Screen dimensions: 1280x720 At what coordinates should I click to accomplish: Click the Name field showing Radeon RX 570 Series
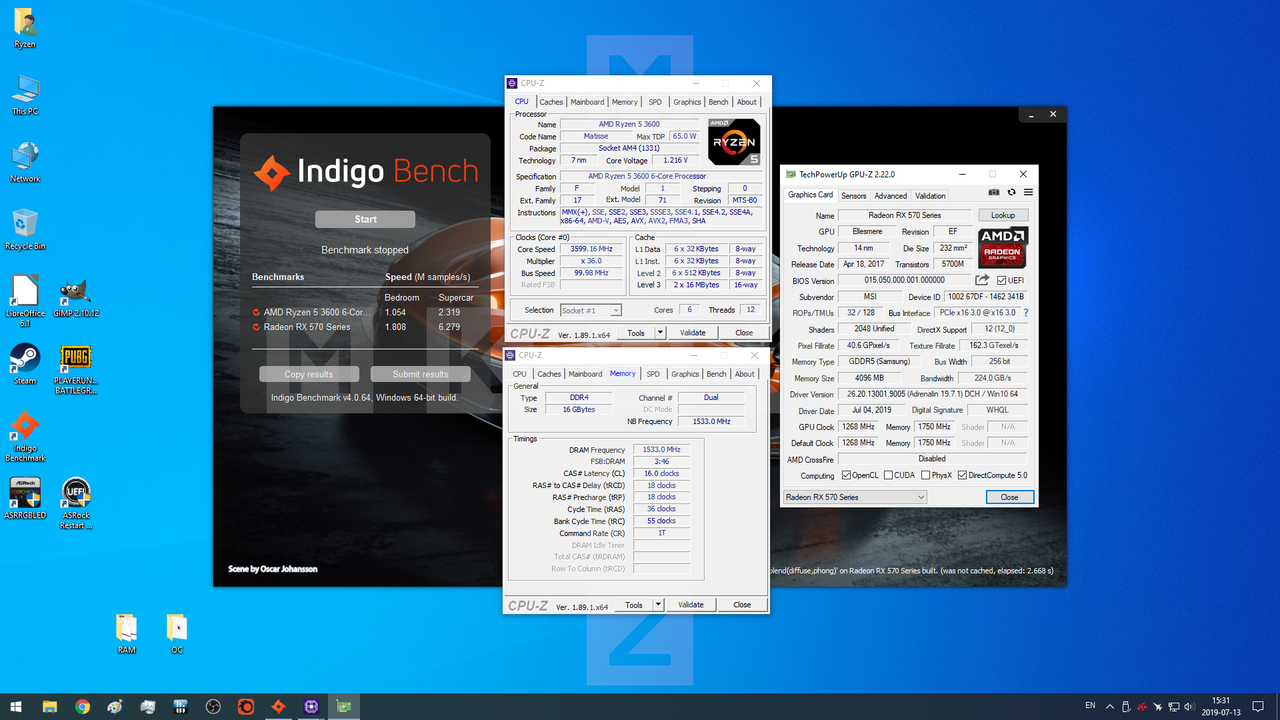905,215
